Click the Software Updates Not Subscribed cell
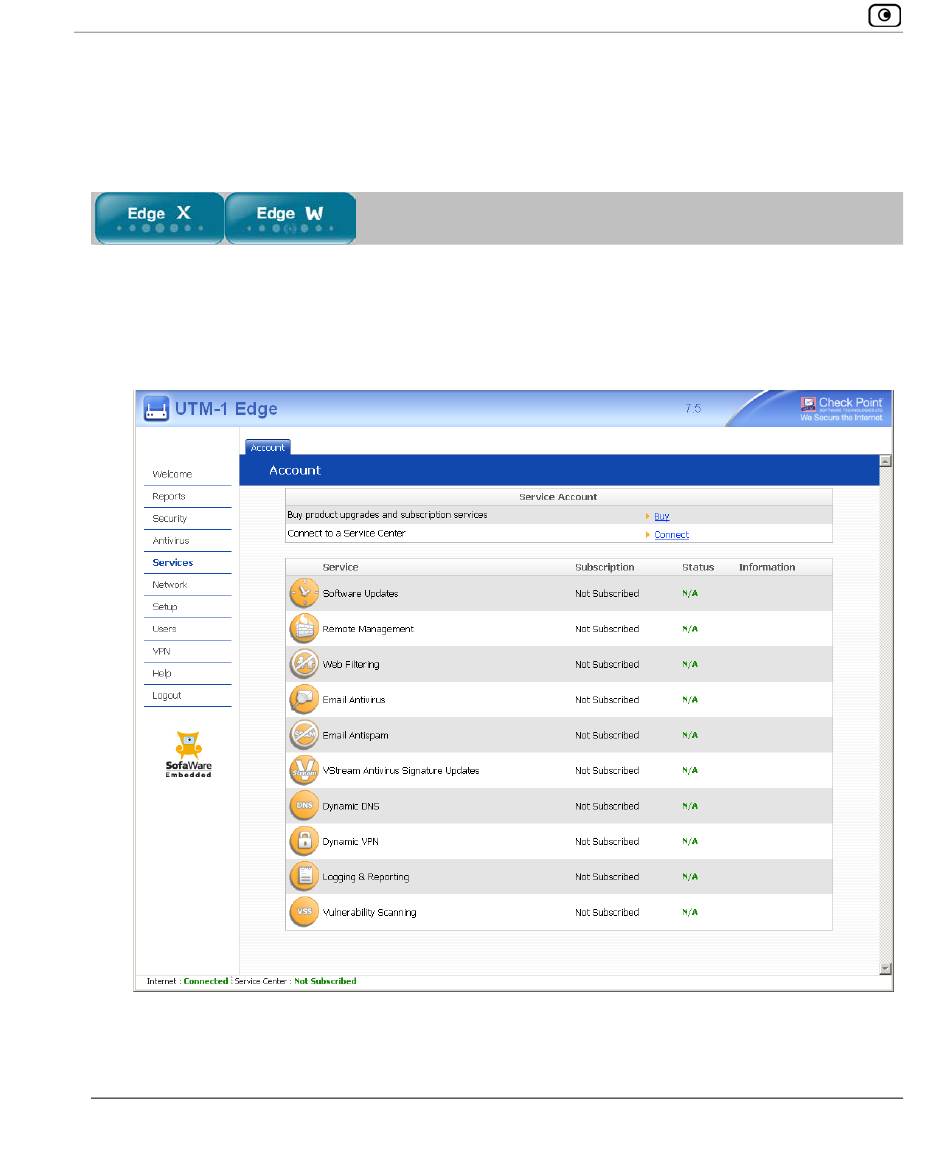The image size is (950, 1176). click(x=607, y=593)
